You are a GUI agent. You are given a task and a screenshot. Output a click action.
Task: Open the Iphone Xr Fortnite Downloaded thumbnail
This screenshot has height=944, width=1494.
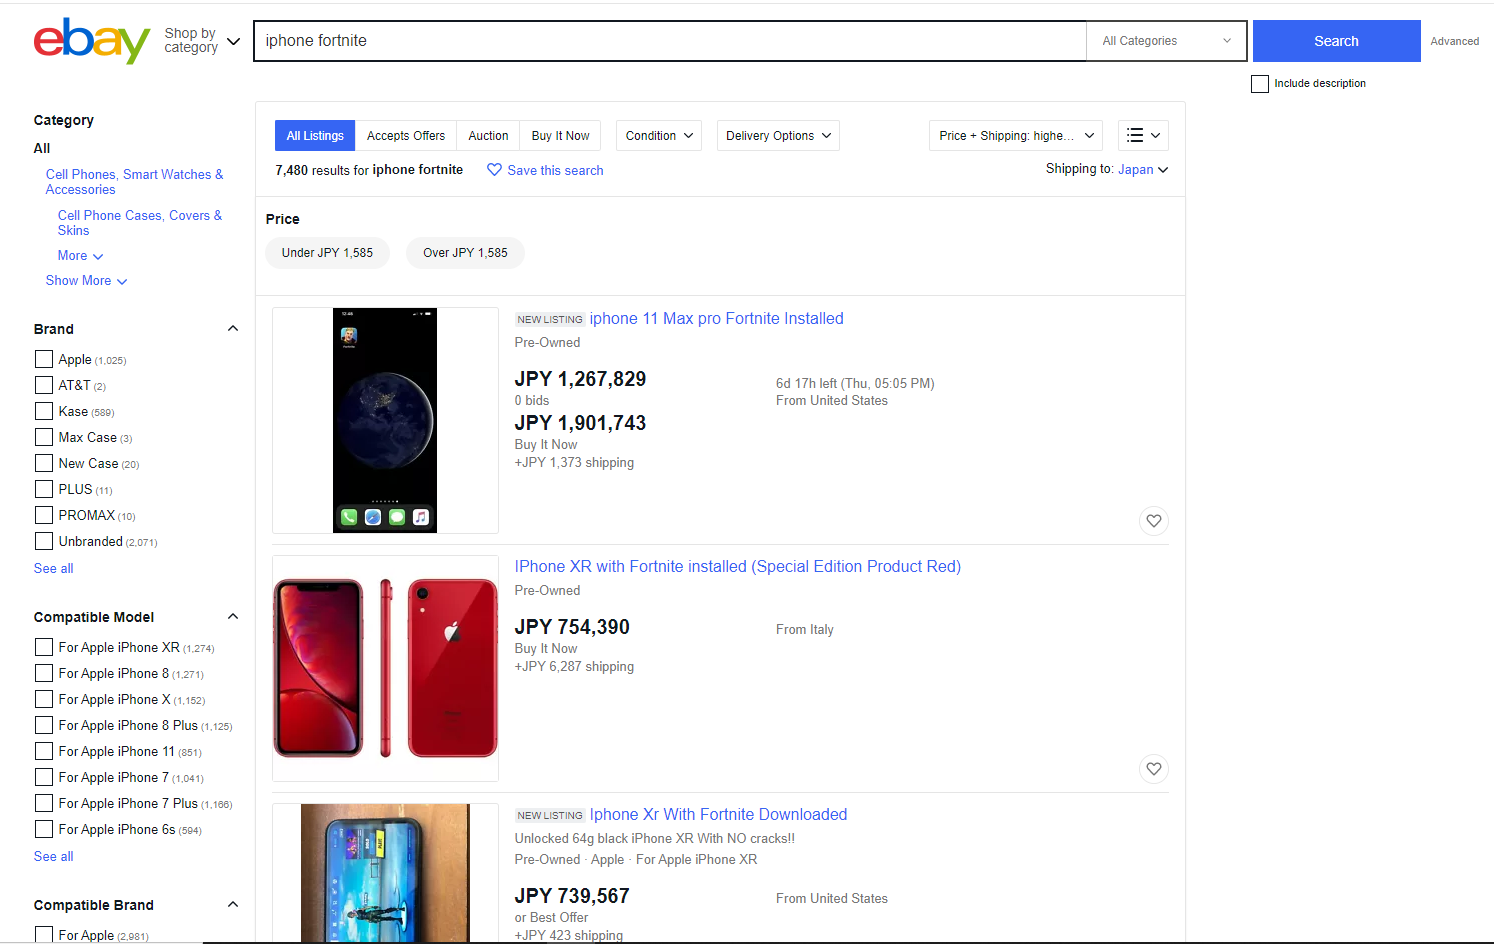pyautogui.click(x=385, y=873)
